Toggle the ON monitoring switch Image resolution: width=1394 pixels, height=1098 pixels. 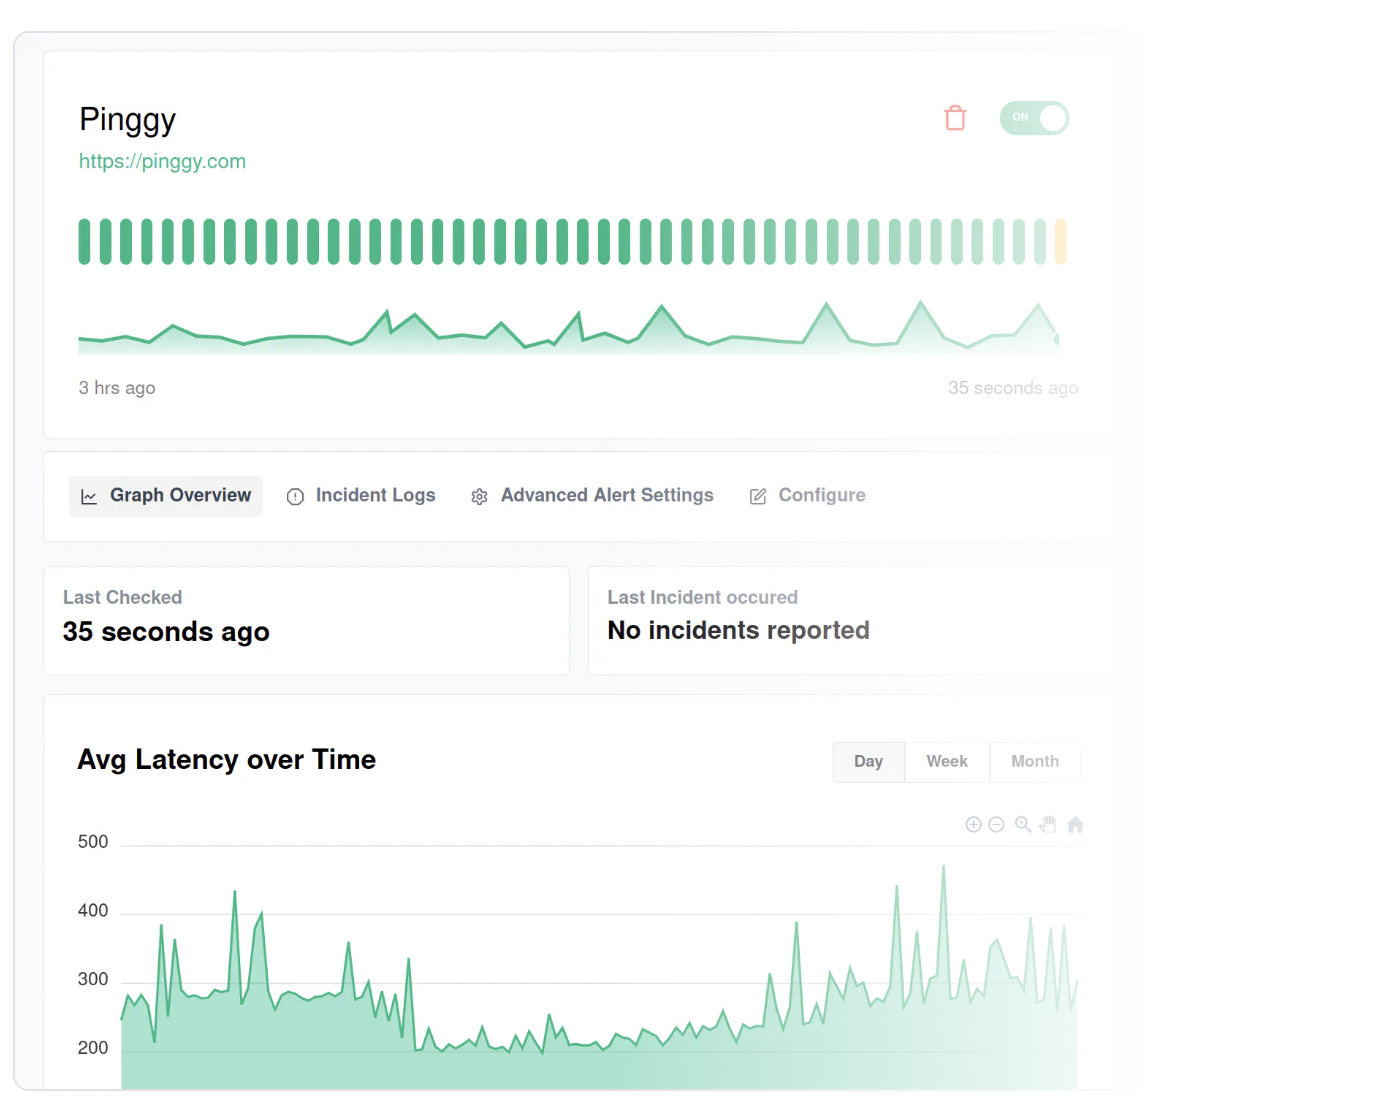point(1034,118)
